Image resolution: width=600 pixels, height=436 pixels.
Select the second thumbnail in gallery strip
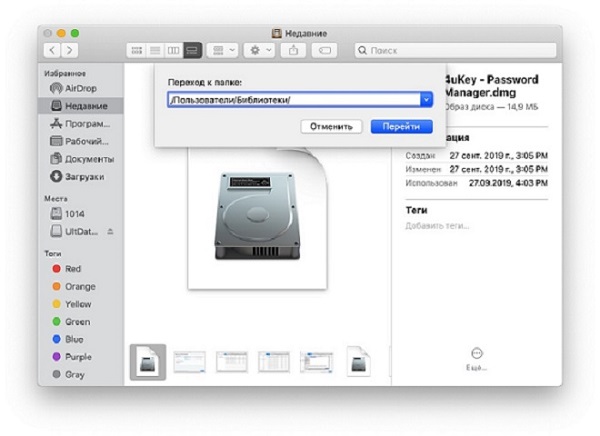pos(189,362)
